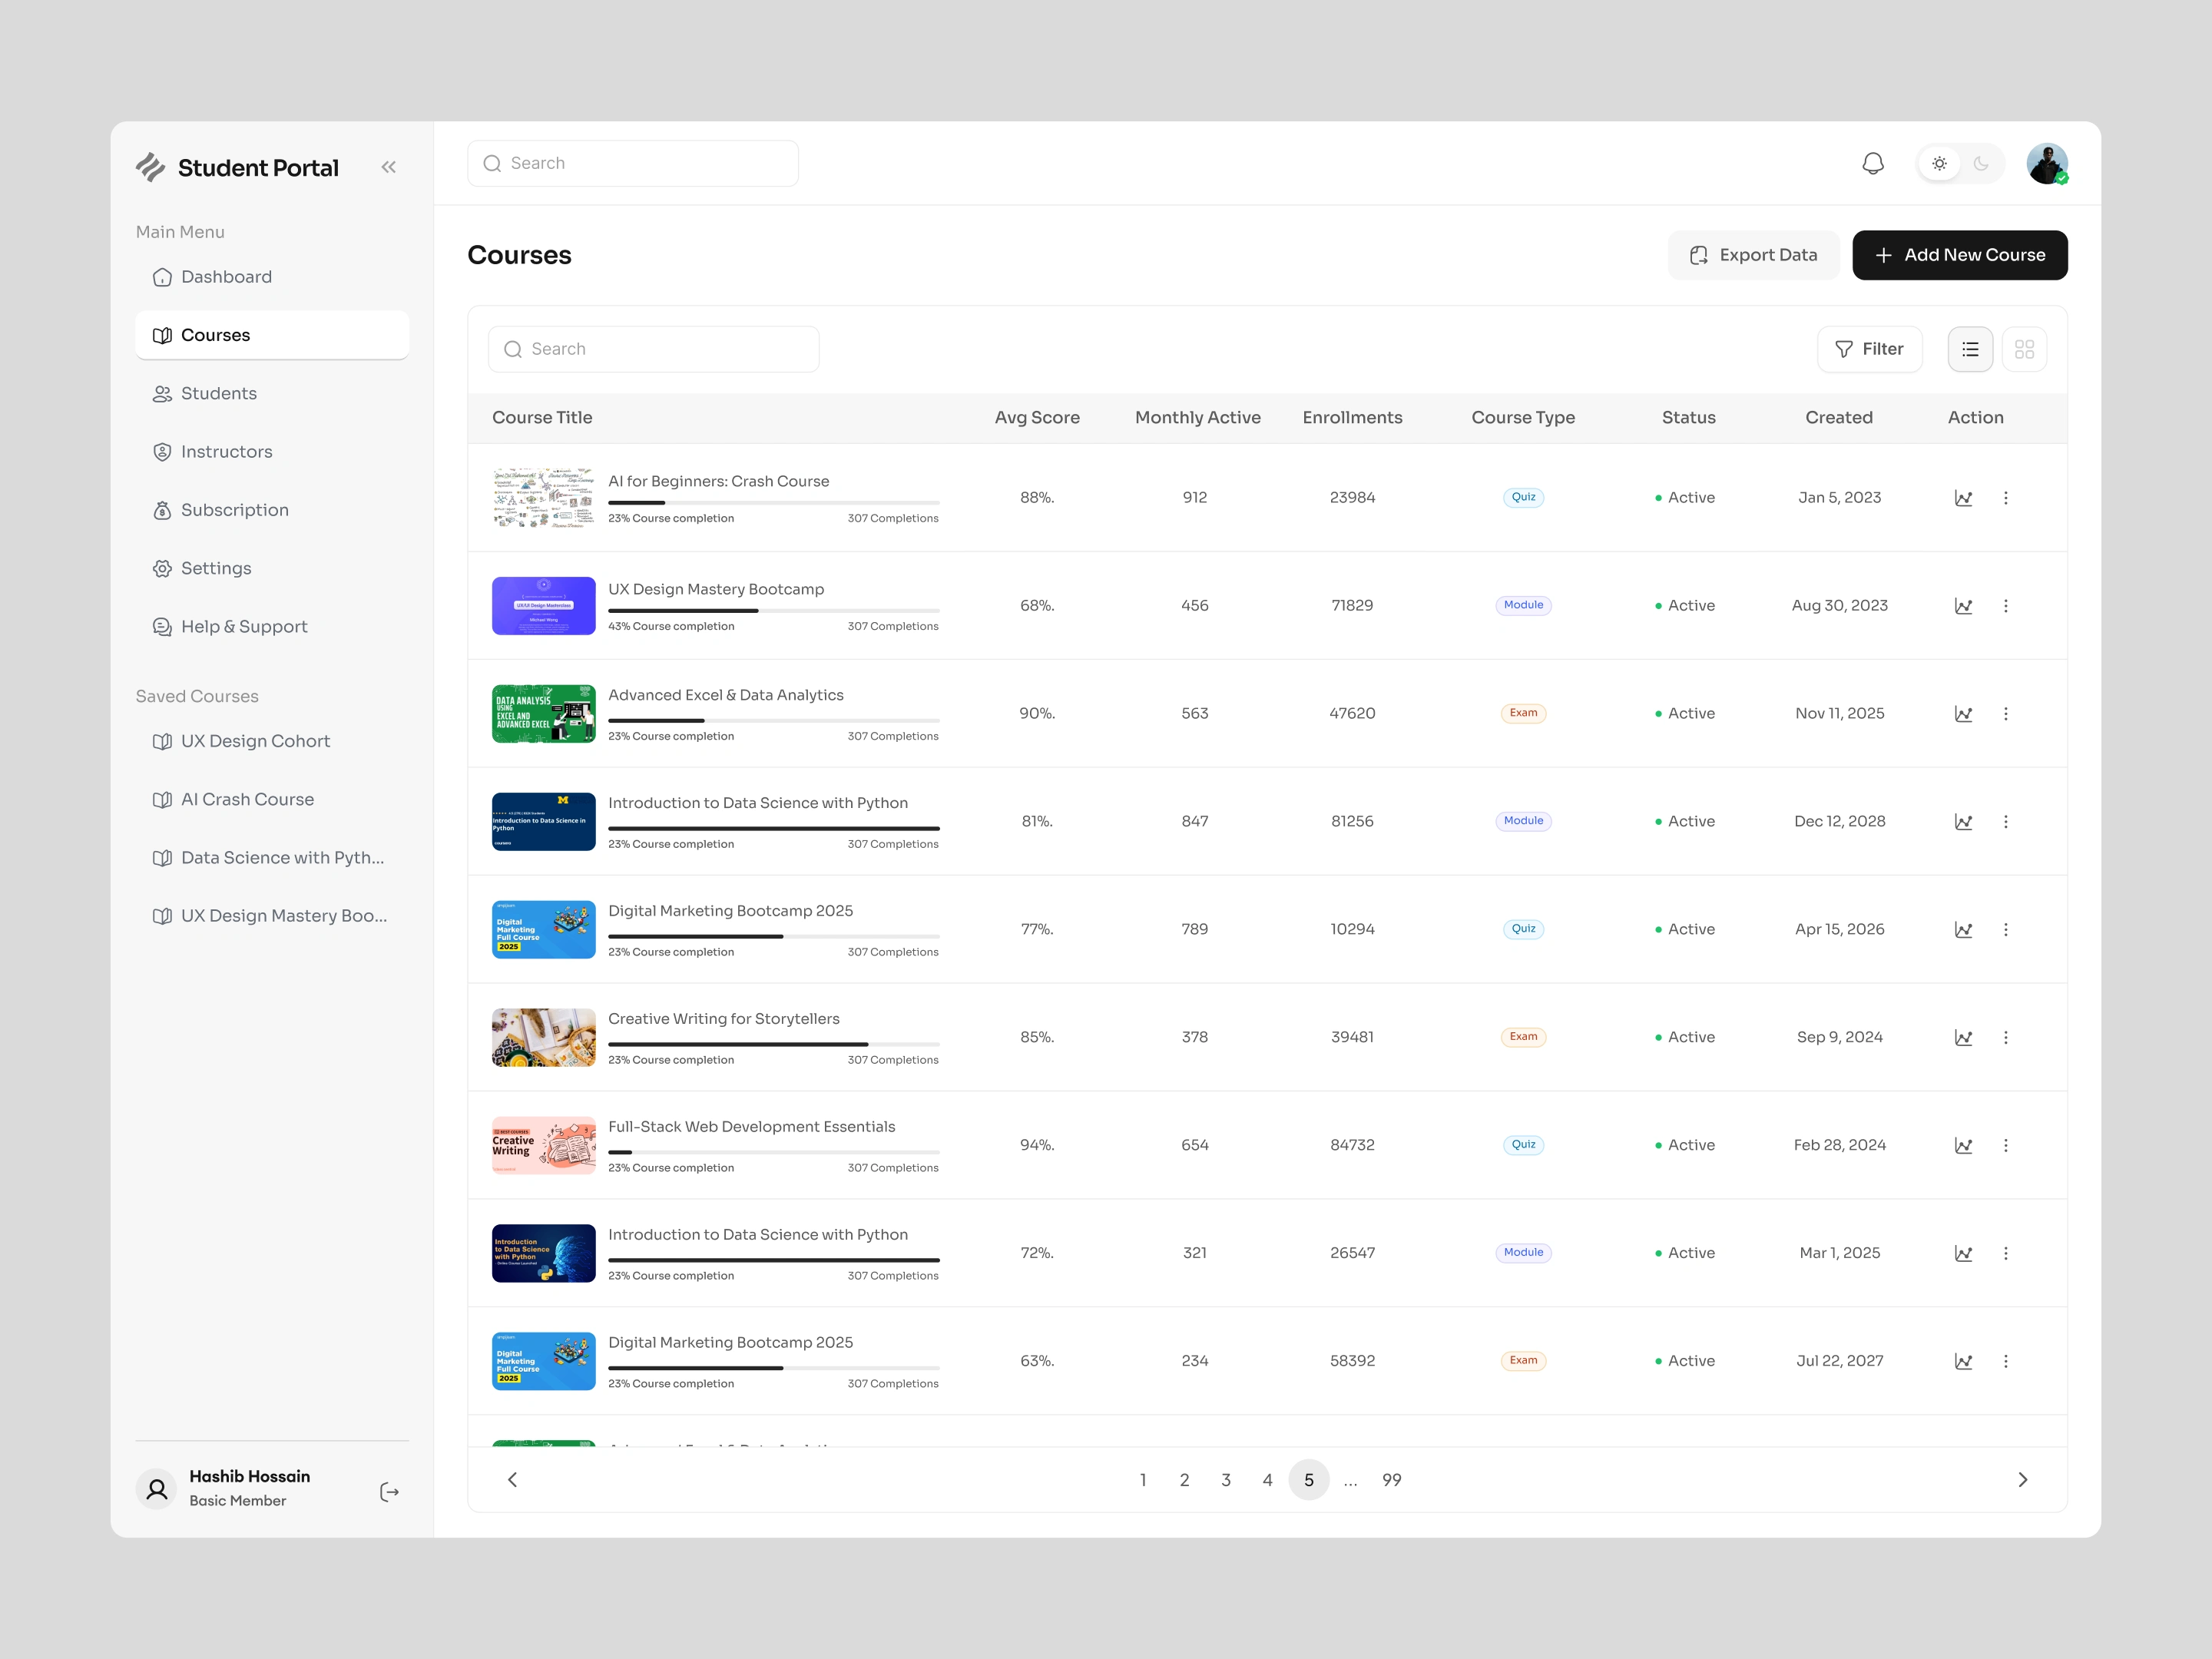
Task: Open Subscription menu item
Action: point(234,510)
